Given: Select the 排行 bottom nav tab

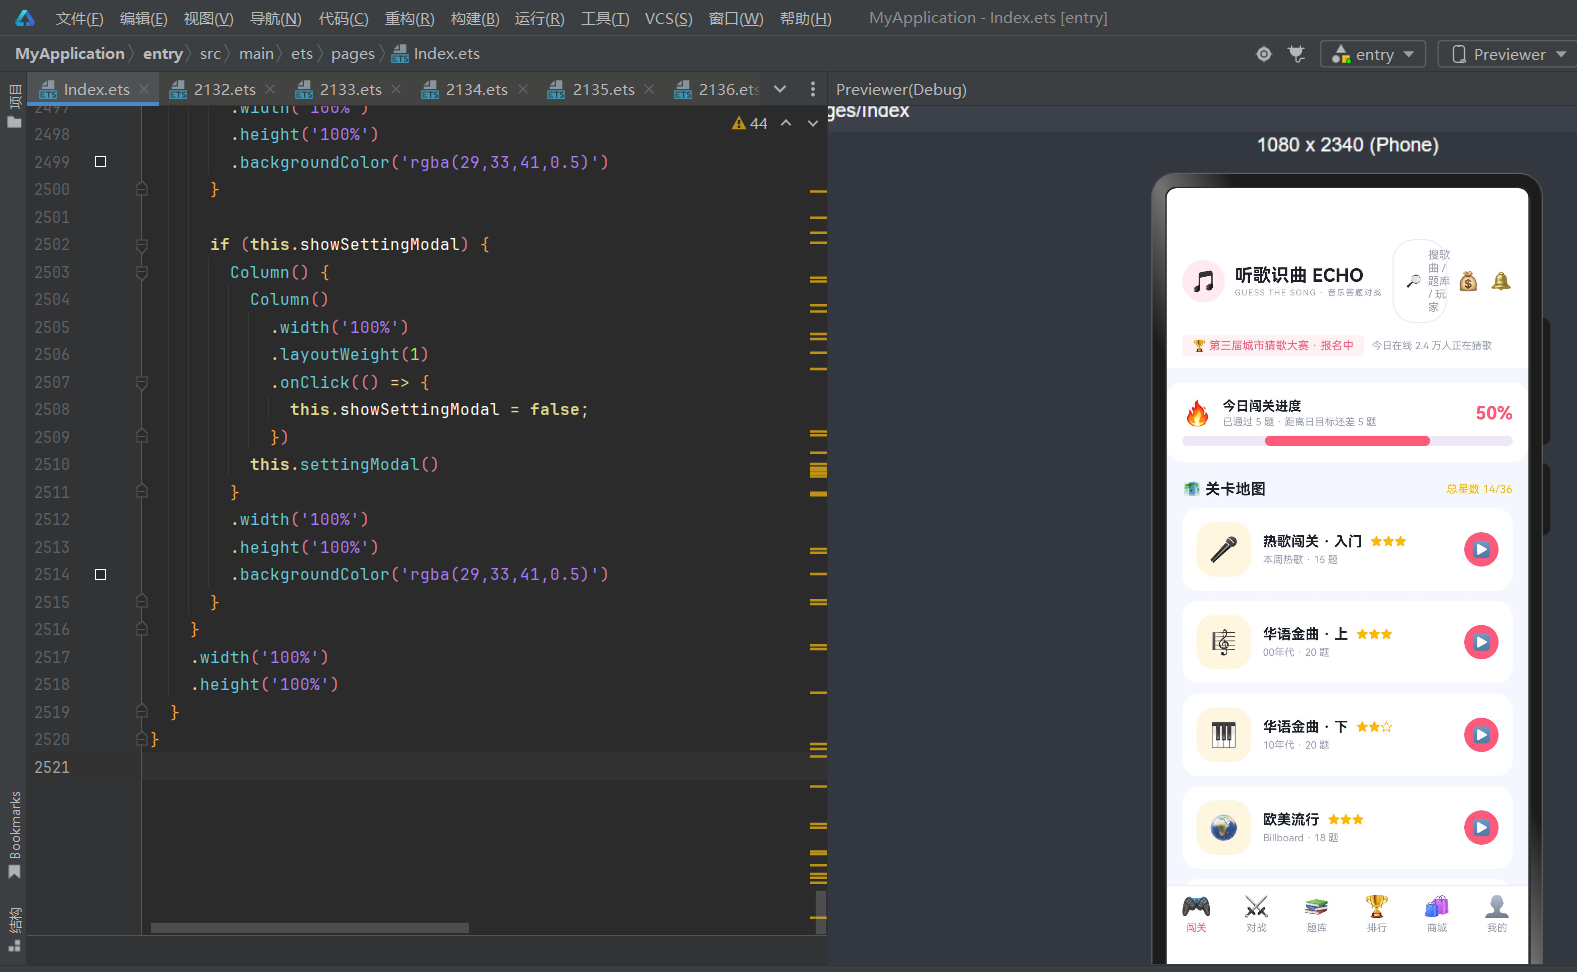Looking at the screenshot, I should pos(1377,914).
